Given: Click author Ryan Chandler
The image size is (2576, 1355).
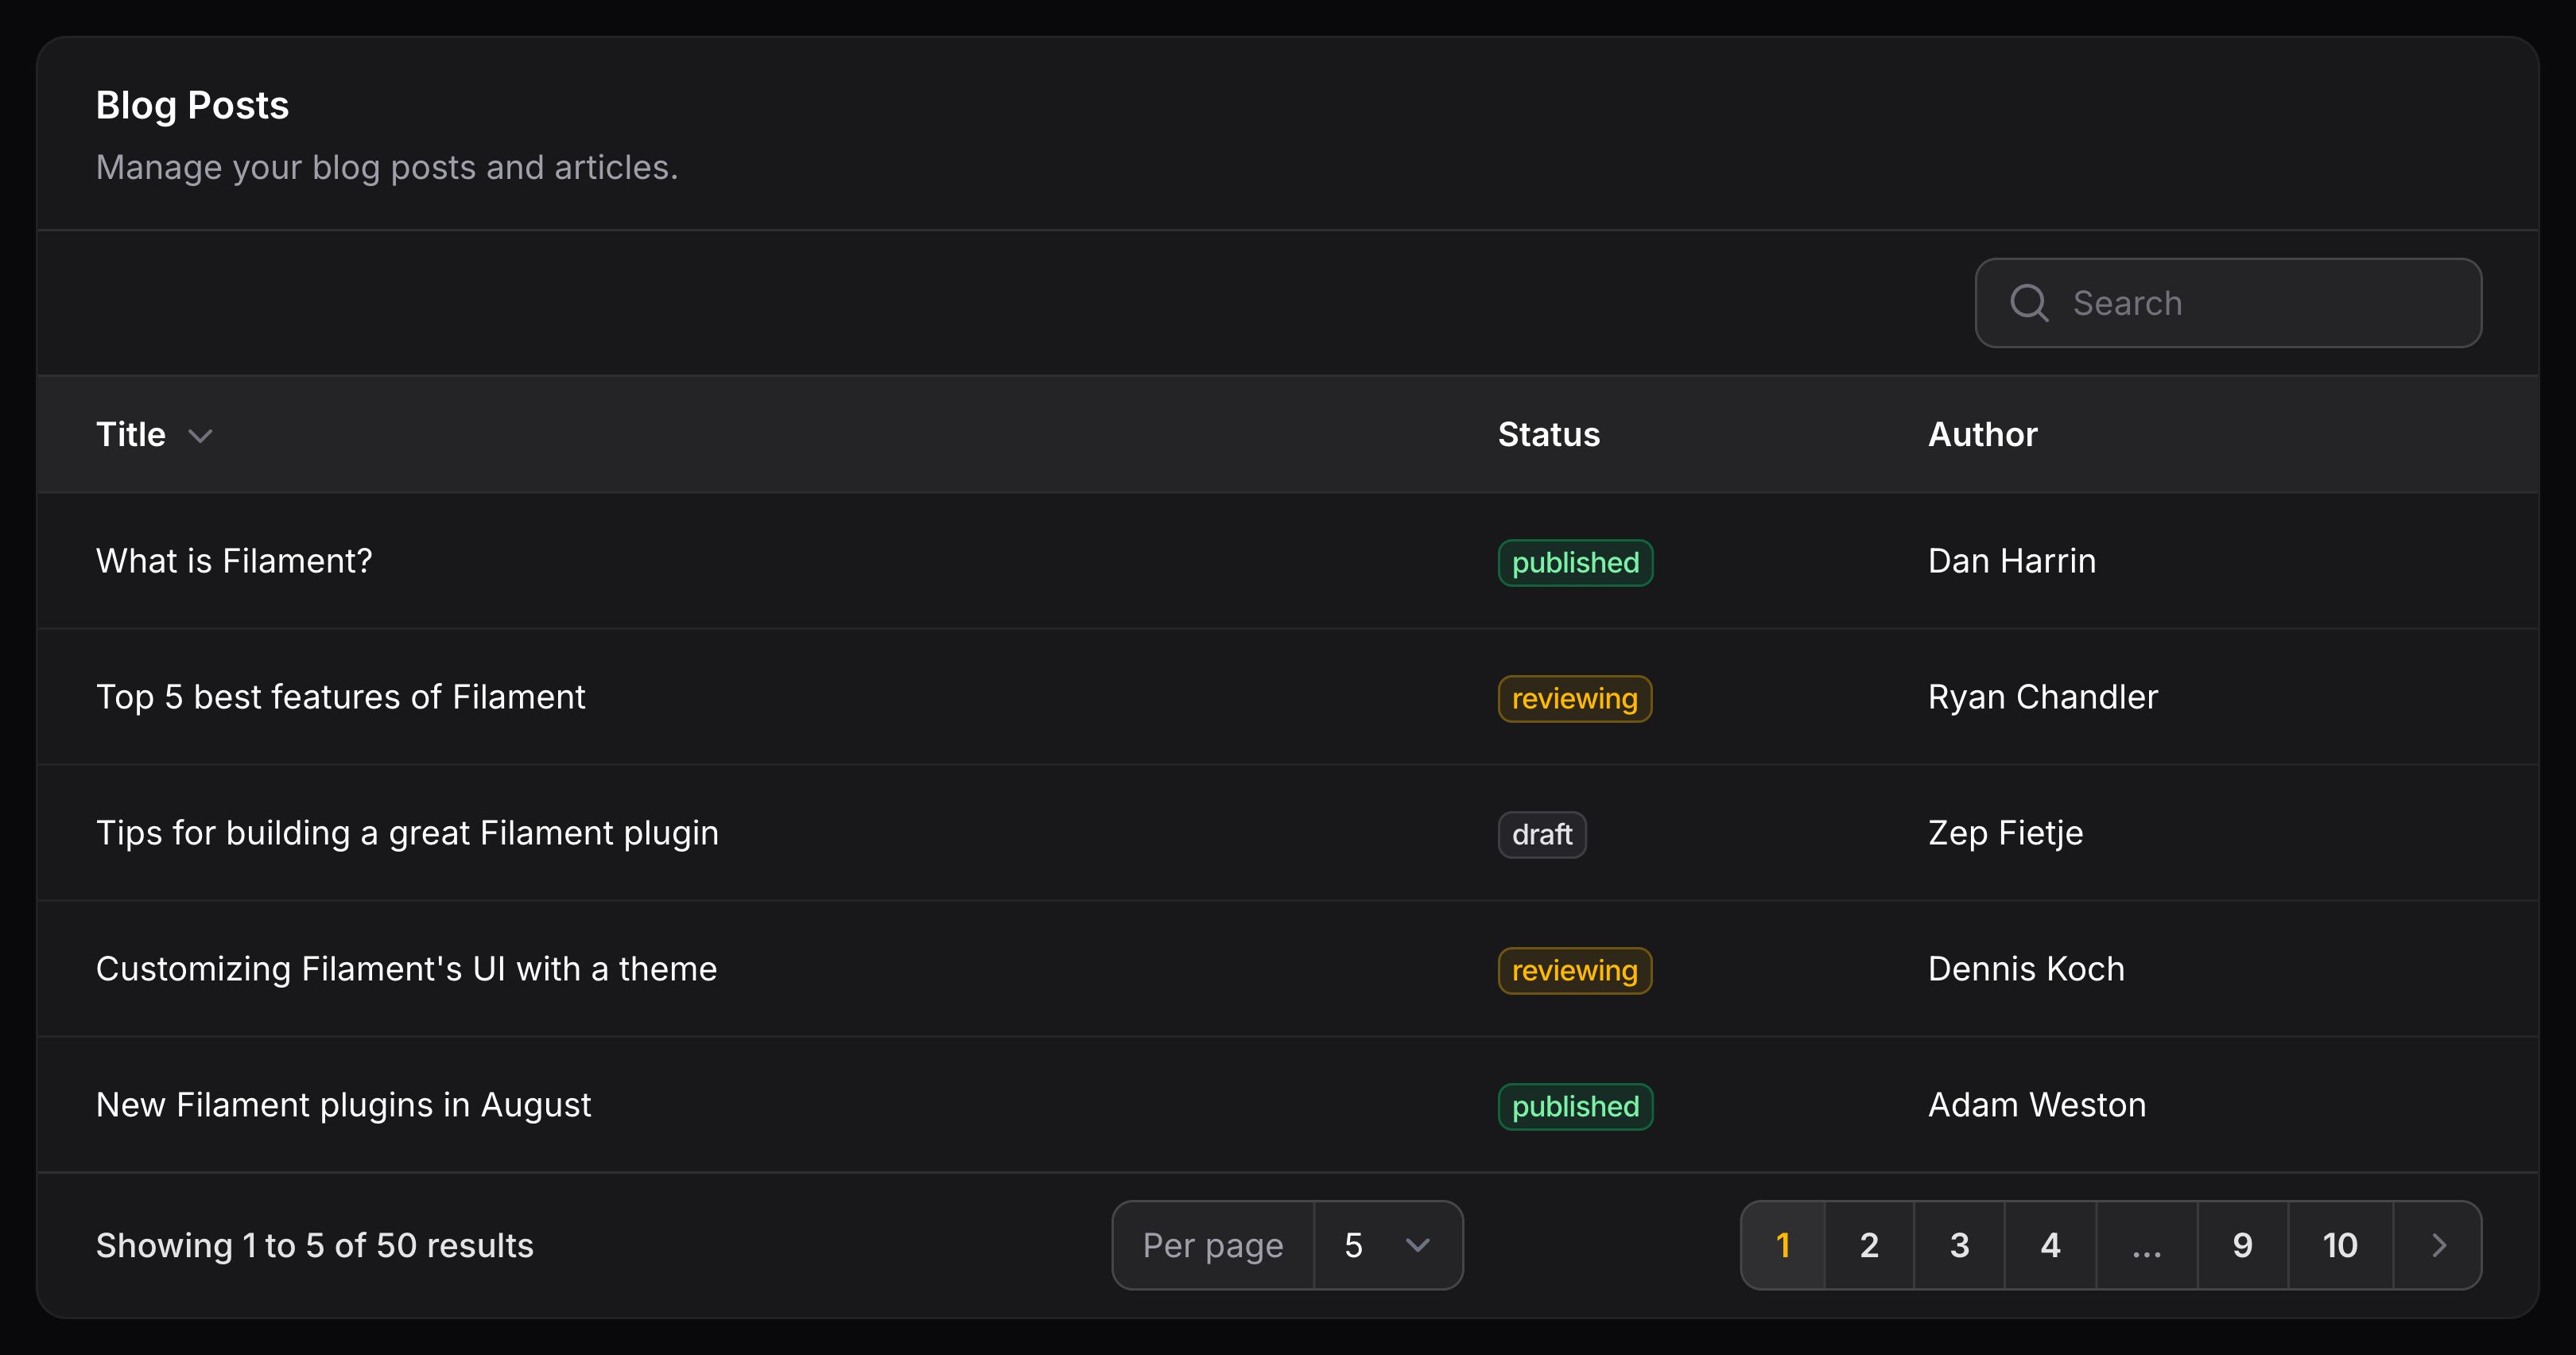Looking at the screenshot, I should (2043, 697).
